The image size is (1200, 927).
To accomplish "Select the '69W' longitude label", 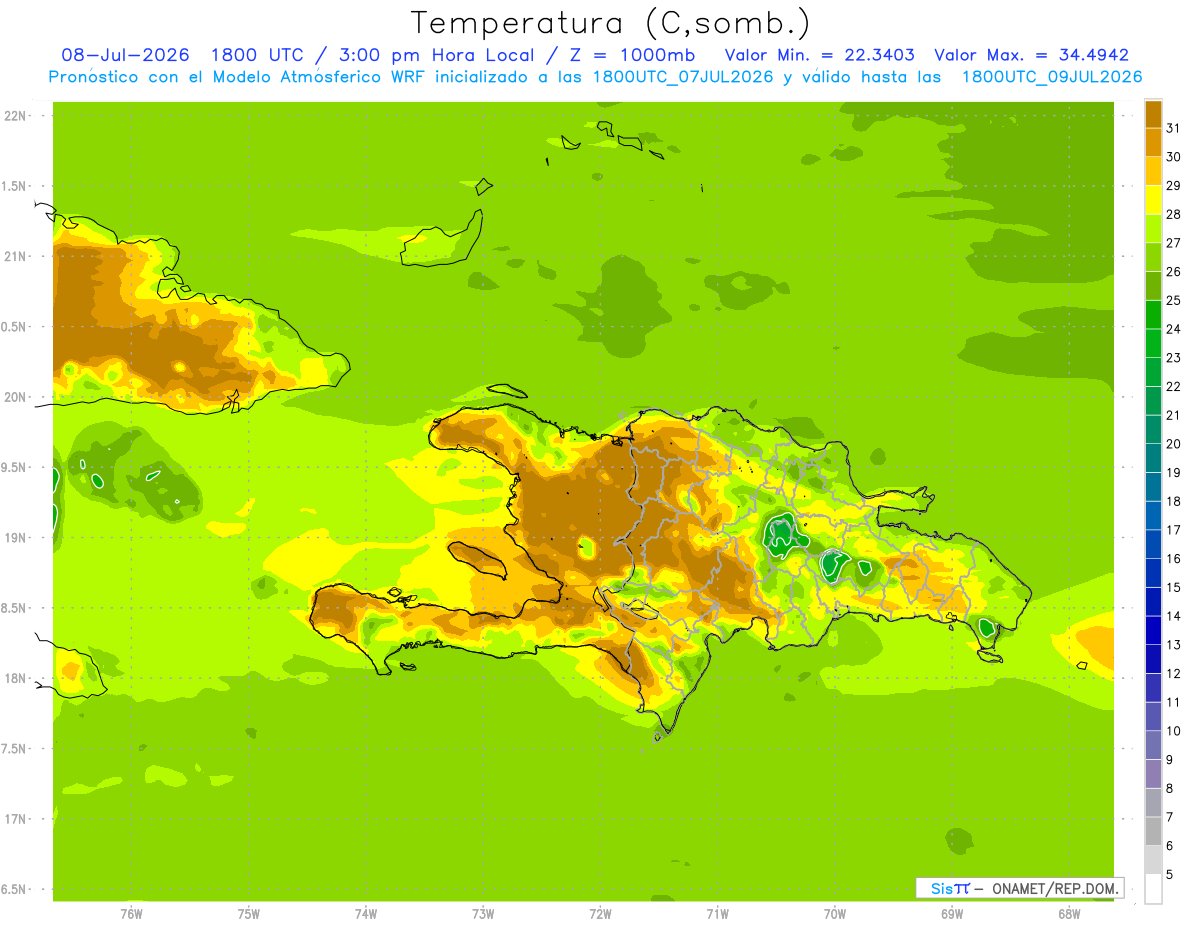I will (x=952, y=913).
